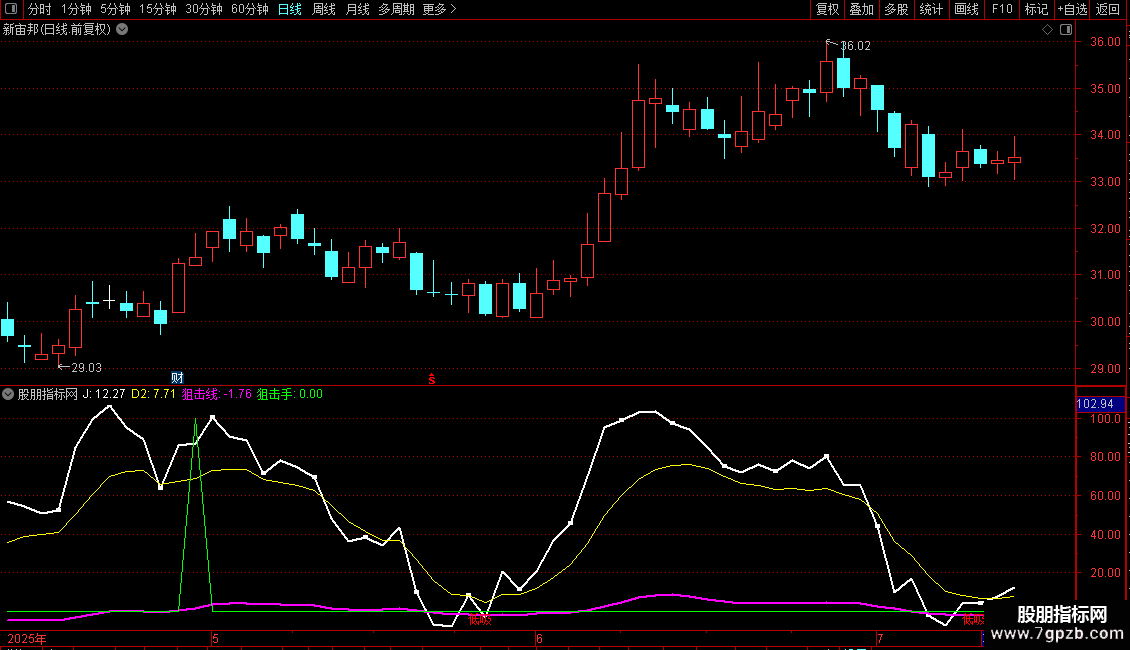The height and width of the screenshot is (650, 1130).
Task: Select the 60分钟 period
Action: [x=250, y=9]
